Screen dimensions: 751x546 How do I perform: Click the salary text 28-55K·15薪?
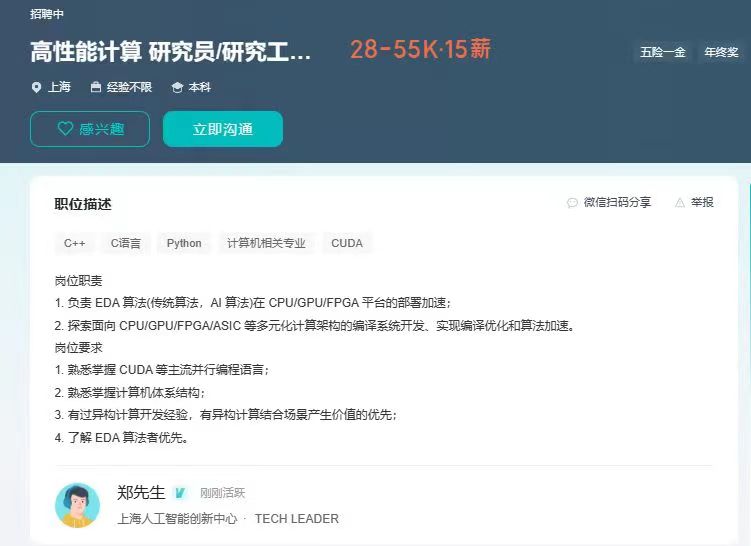420,49
